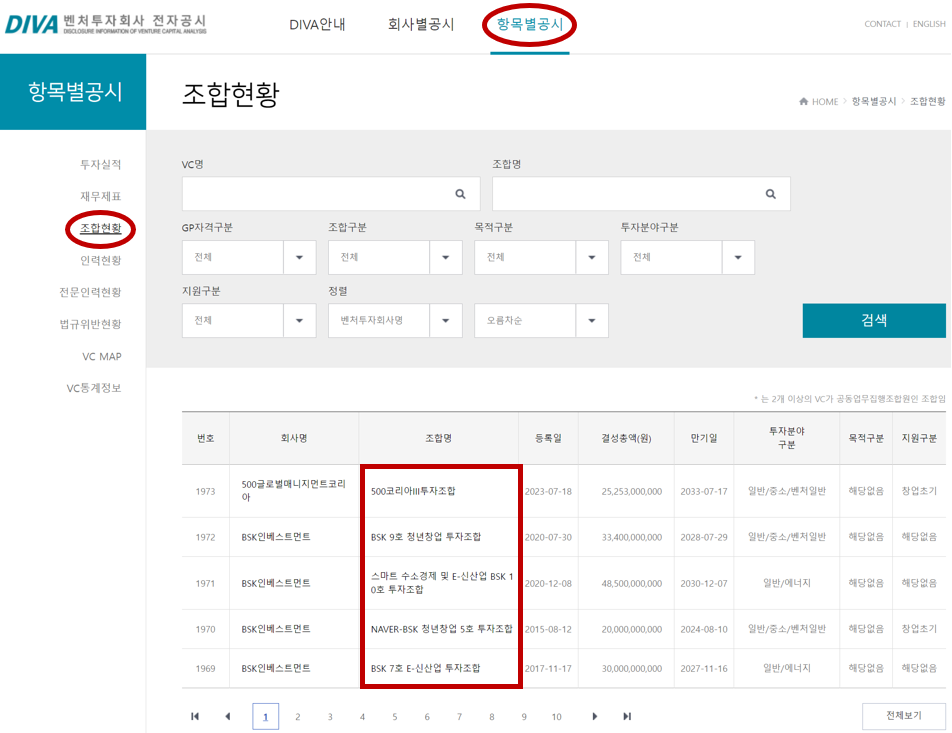Click the CONTACT link

coord(883,24)
